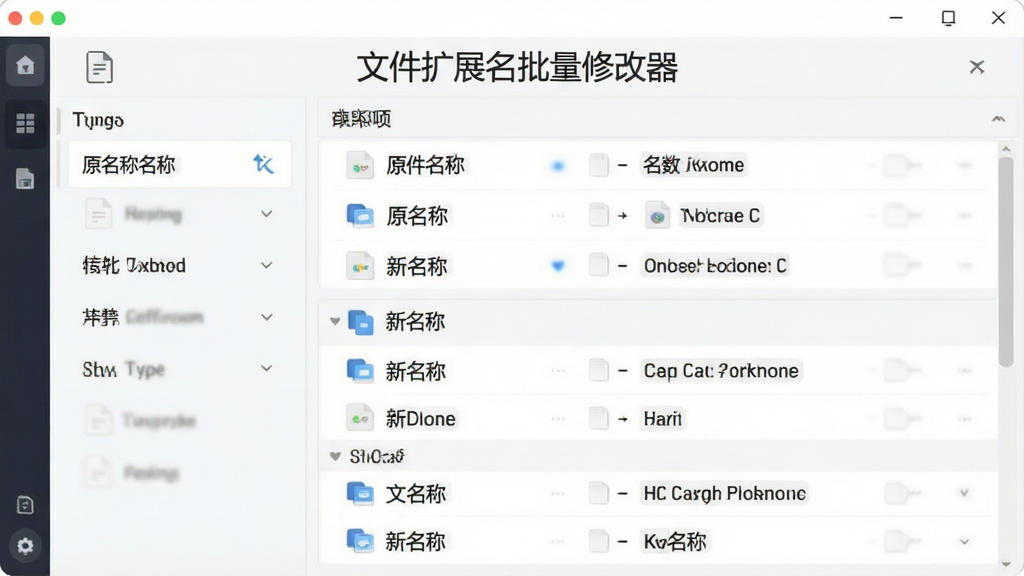Tick checkbox before HC Cargh Ploknone
The height and width of the screenshot is (576, 1024).
coord(598,493)
